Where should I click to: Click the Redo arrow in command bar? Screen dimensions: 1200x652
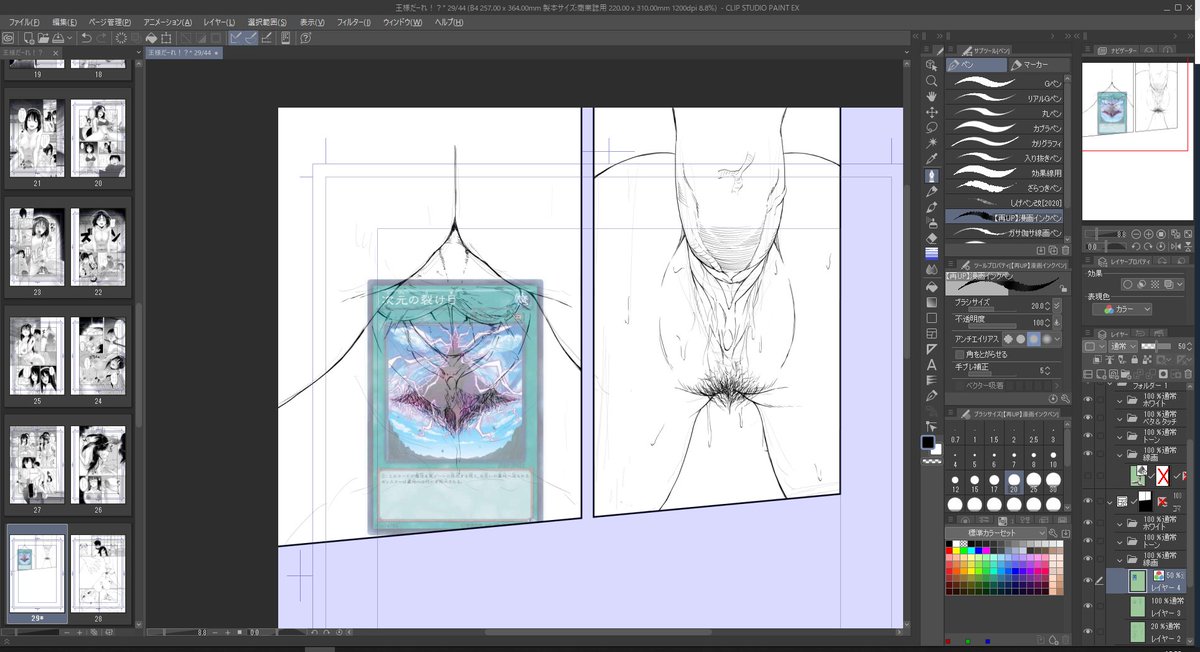(x=102, y=37)
